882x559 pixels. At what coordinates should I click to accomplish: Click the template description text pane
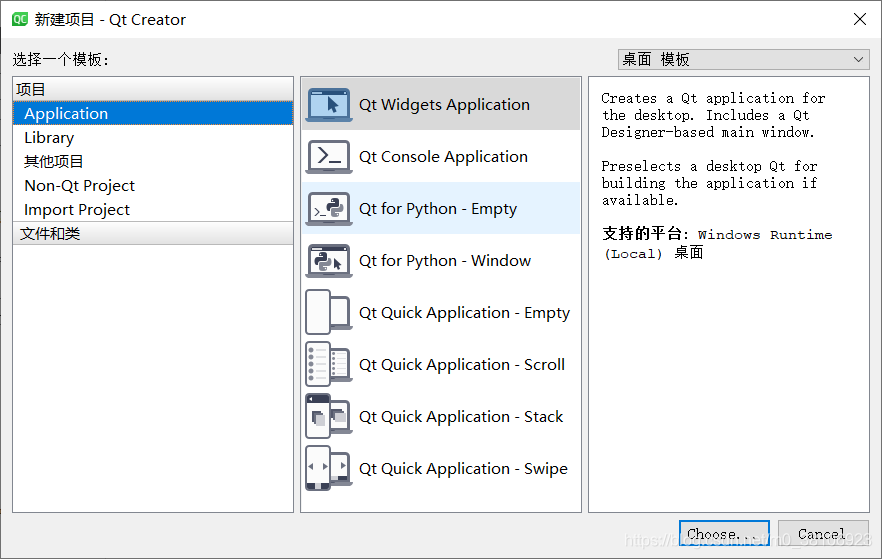tap(728, 294)
